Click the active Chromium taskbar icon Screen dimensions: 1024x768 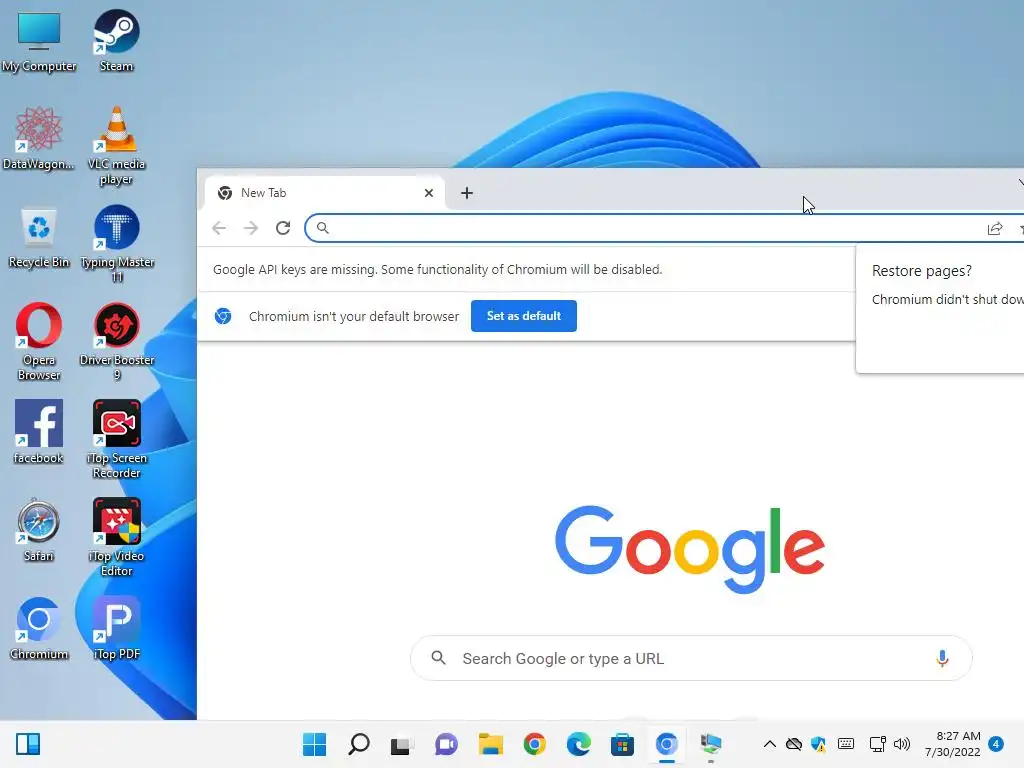pyautogui.click(x=667, y=744)
